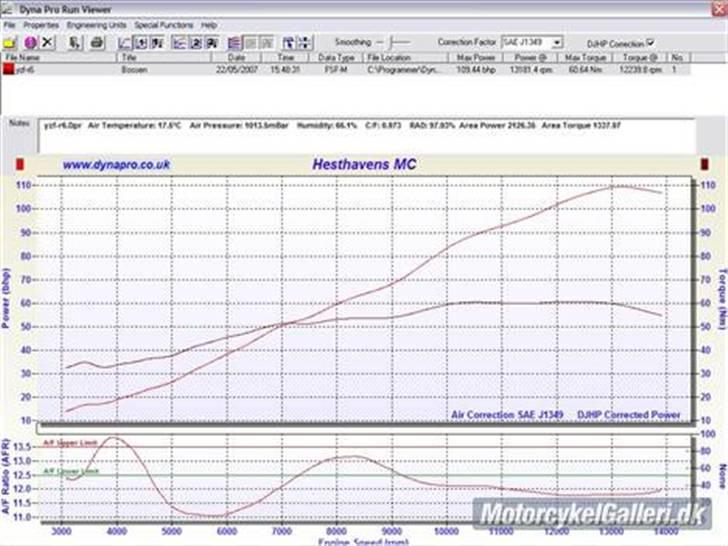Click the toolbar icon left of the printer
The width and height of the screenshot is (728, 546).
pos(74,43)
